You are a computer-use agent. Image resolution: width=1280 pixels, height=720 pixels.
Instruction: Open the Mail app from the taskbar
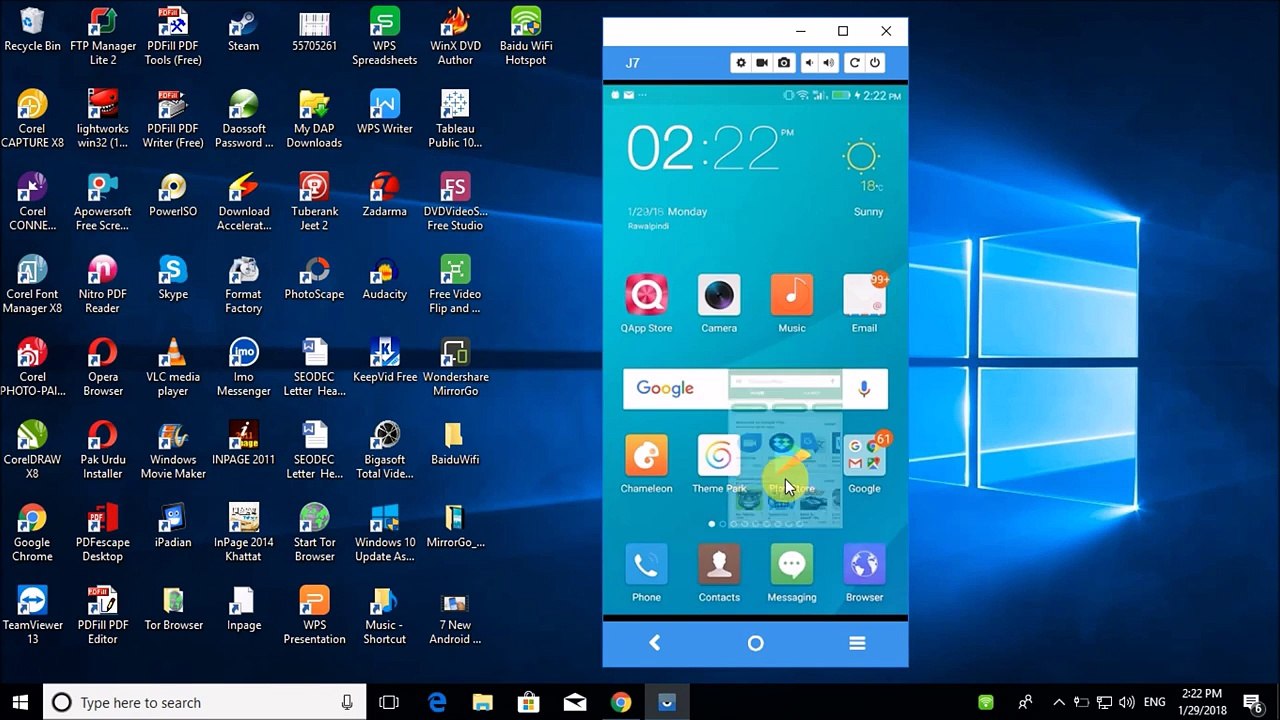(x=575, y=702)
